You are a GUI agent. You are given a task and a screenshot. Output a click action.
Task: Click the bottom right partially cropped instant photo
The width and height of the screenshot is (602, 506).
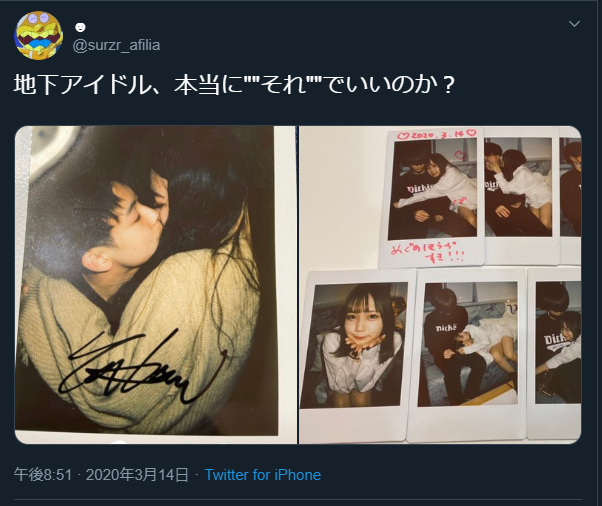555,352
